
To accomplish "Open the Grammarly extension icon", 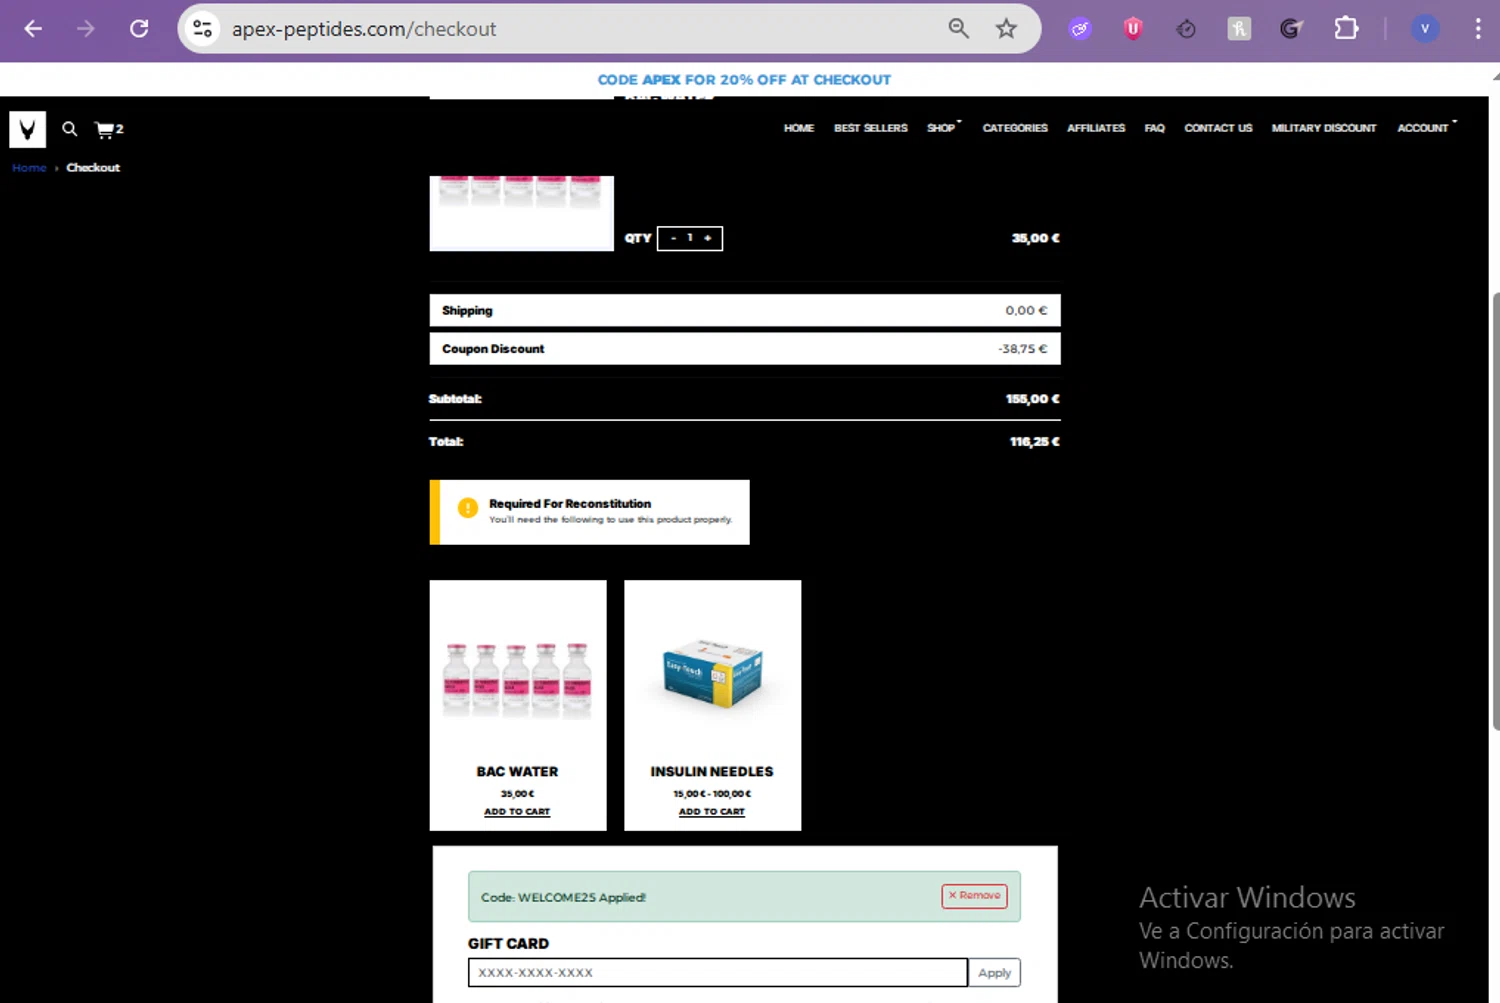I will click(x=1291, y=29).
